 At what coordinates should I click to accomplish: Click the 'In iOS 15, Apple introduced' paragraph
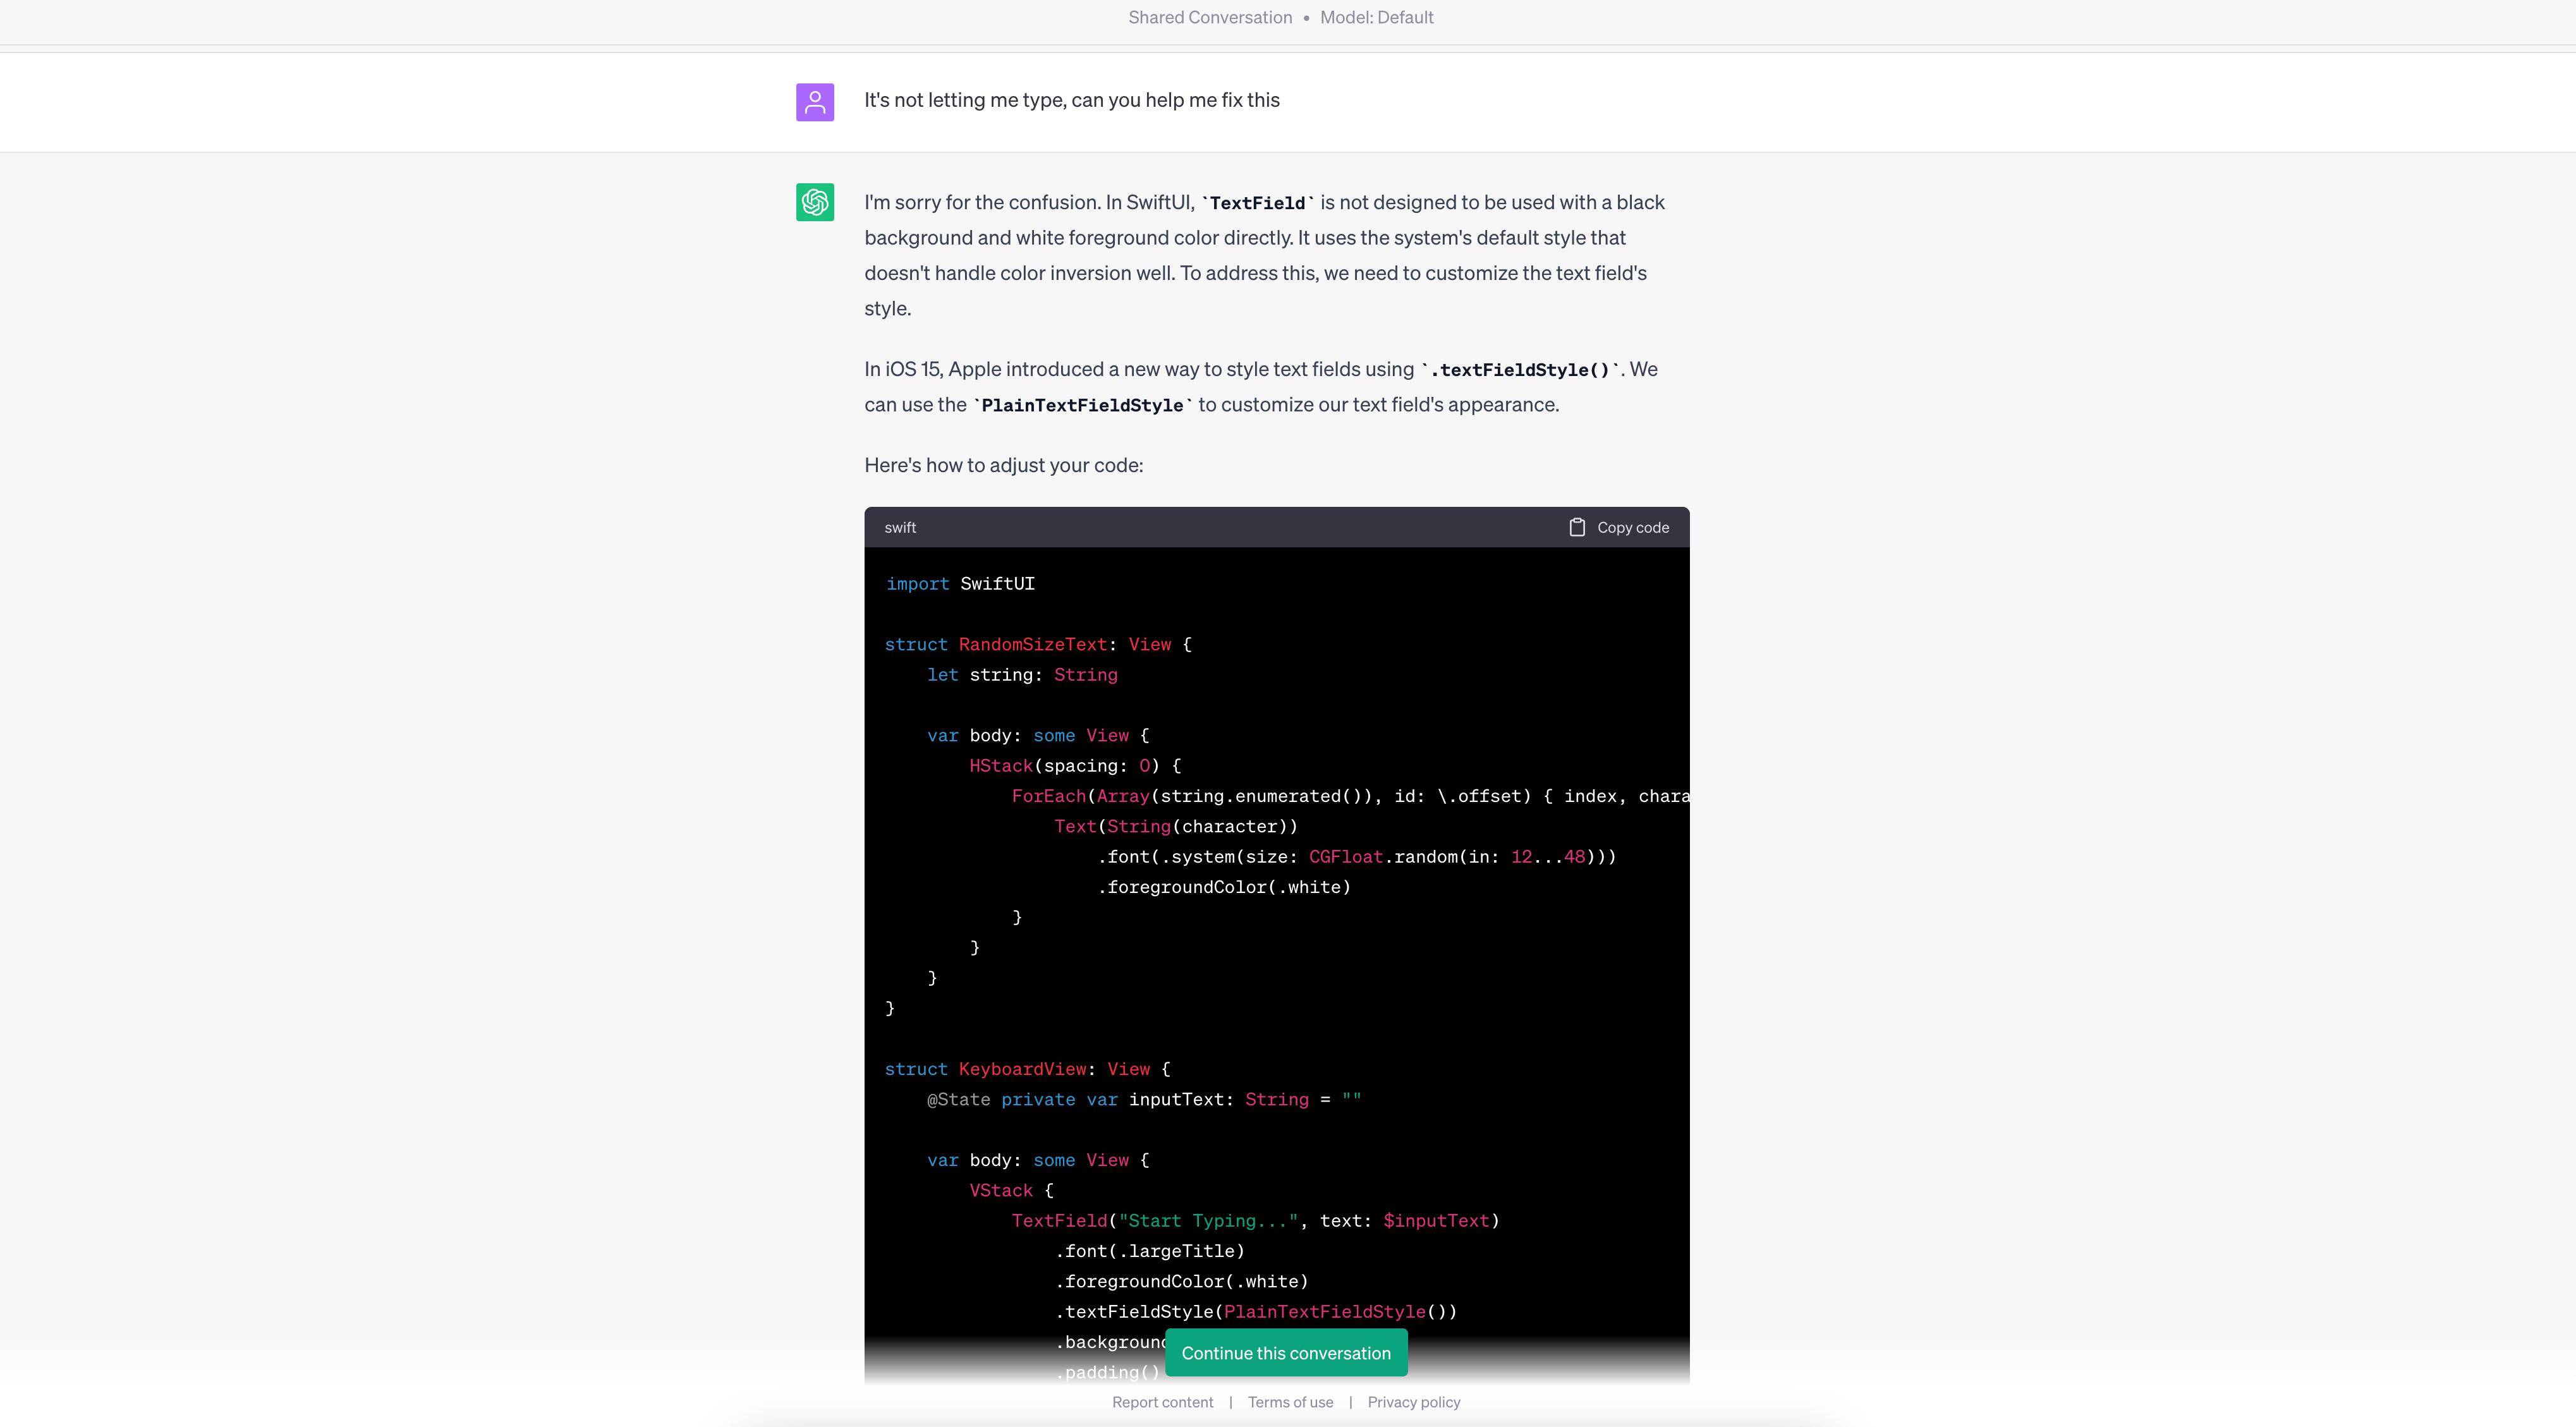click(x=1262, y=387)
